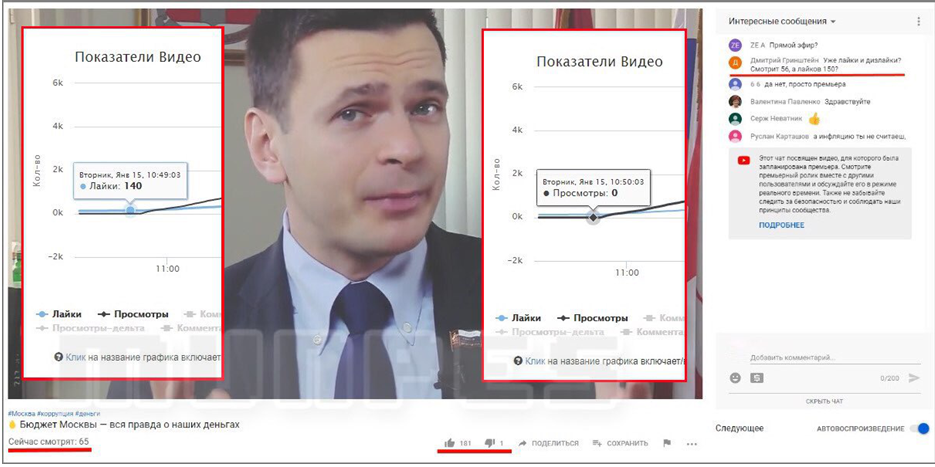Click the data point on left chart

(x=129, y=210)
